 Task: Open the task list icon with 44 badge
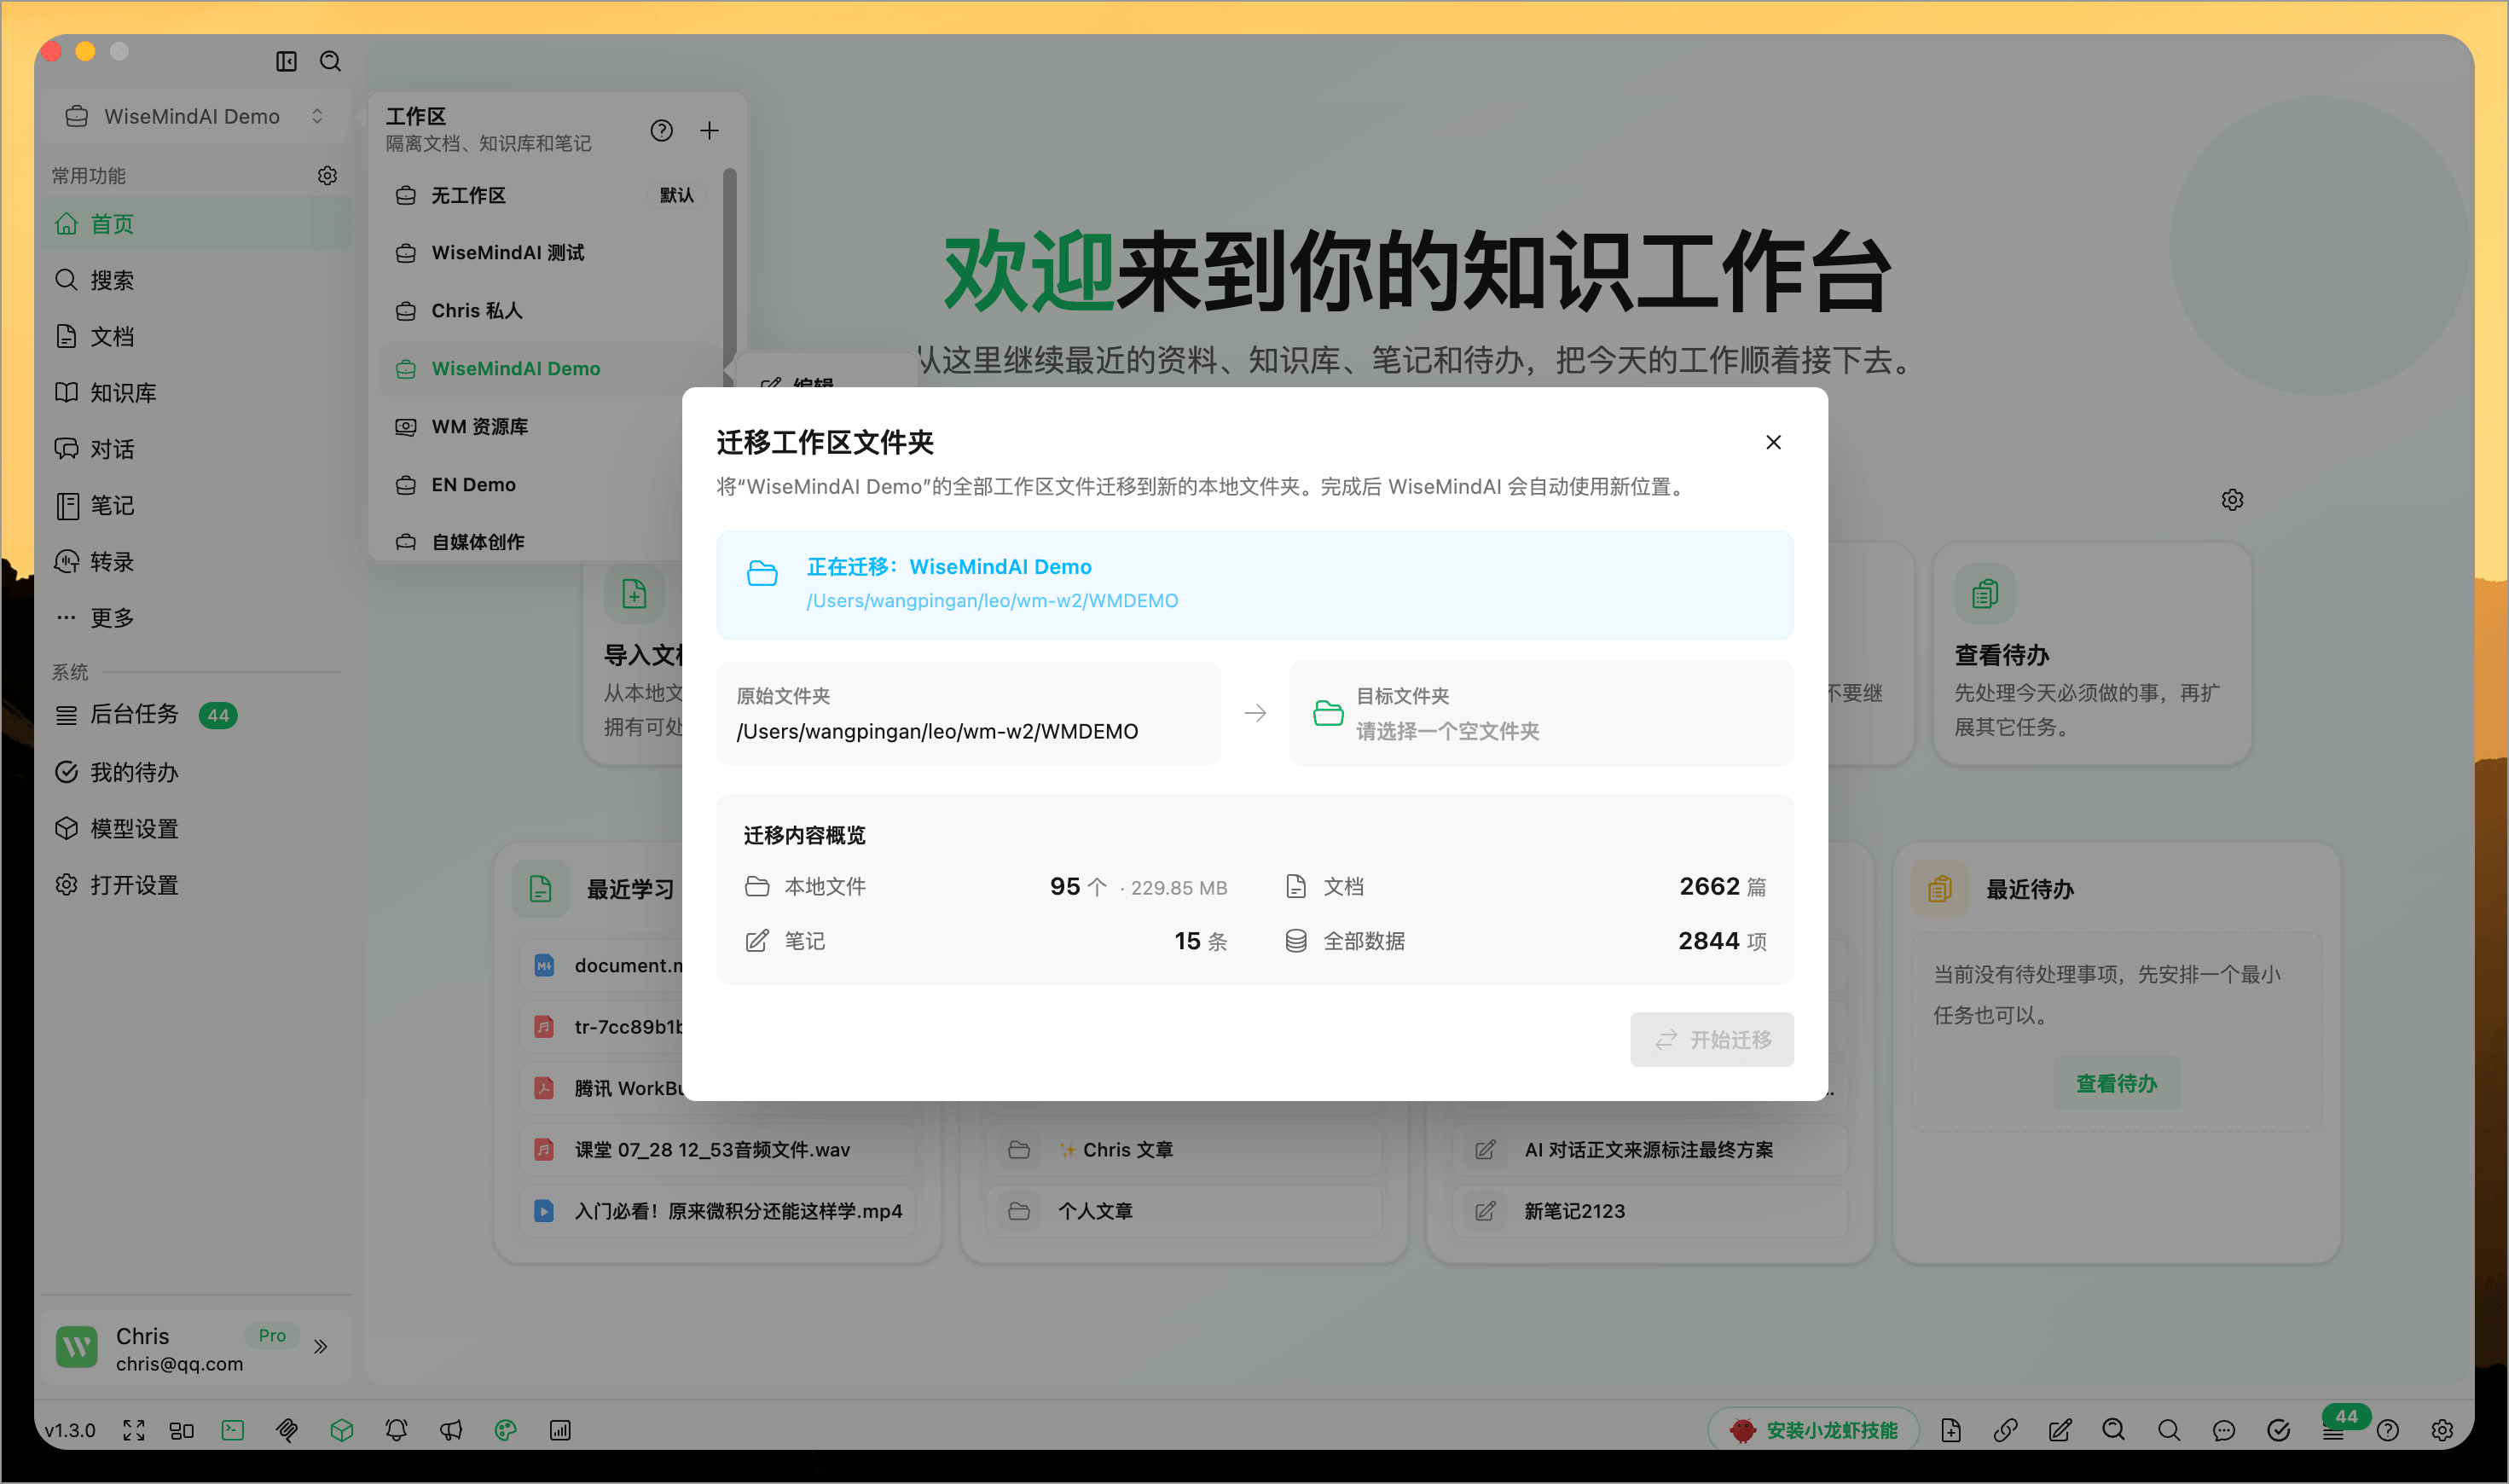pos(2334,1430)
